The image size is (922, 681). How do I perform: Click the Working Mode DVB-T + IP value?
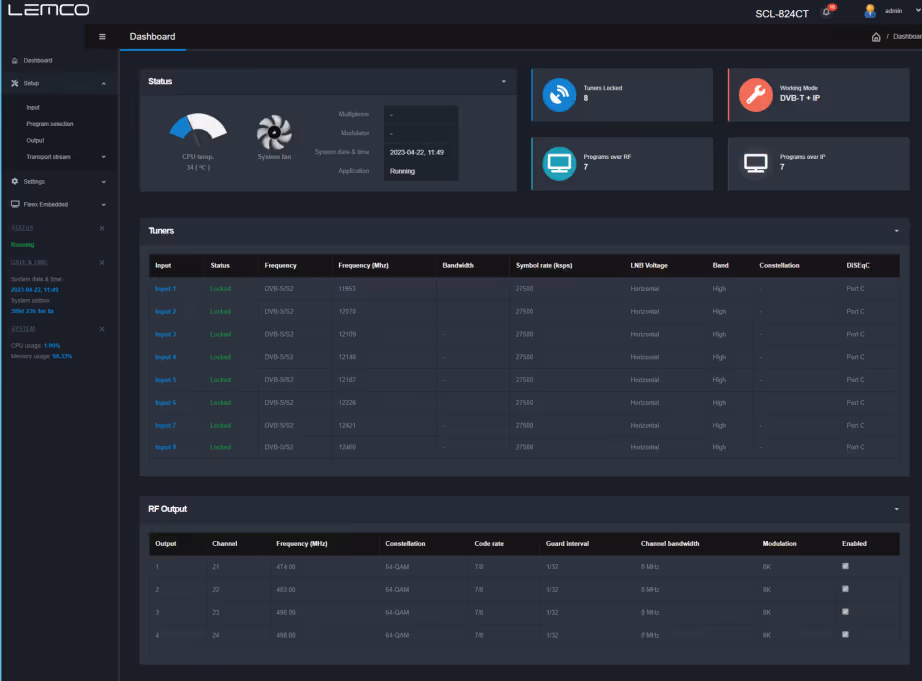coord(800,98)
